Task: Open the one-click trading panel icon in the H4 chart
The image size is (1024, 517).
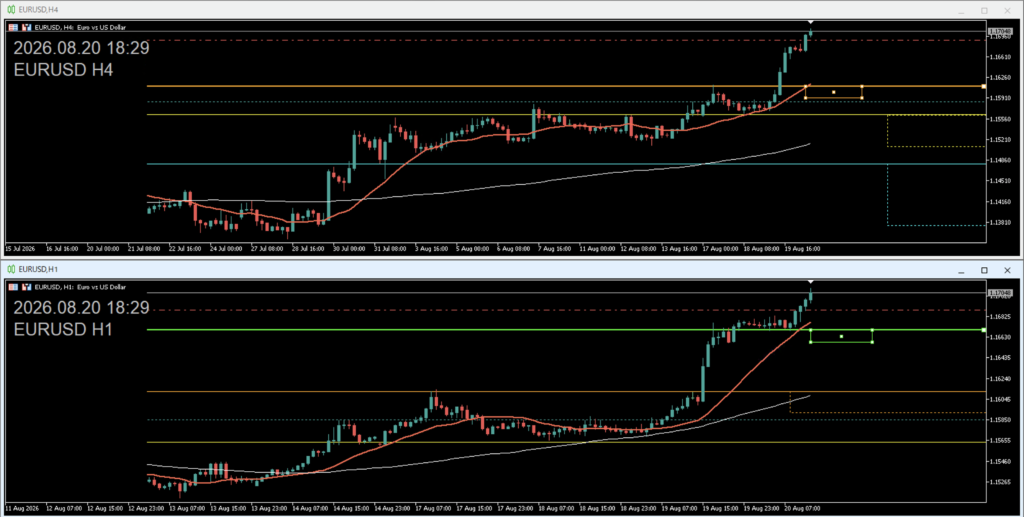Action: (13, 27)
